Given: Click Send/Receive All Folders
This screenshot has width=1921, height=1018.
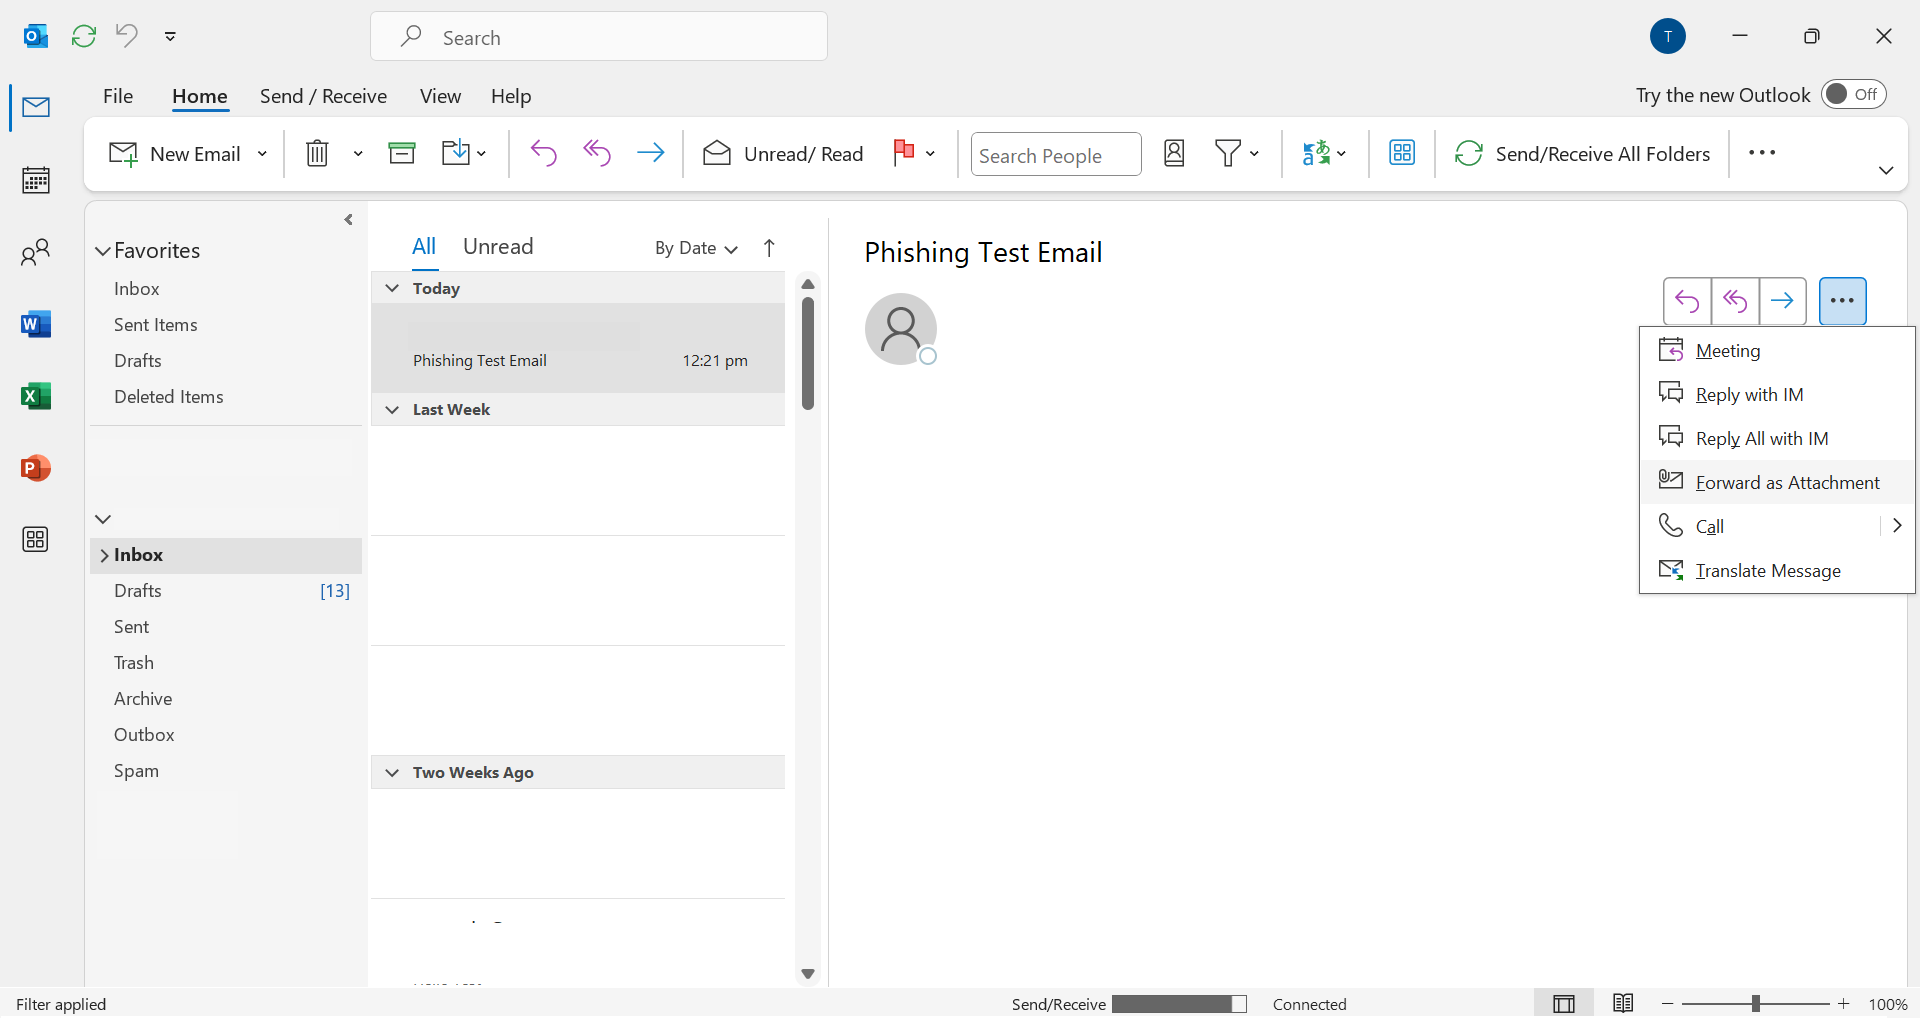Looking at the screenshot, I should pyautogui.click(x=1582, y=153).
